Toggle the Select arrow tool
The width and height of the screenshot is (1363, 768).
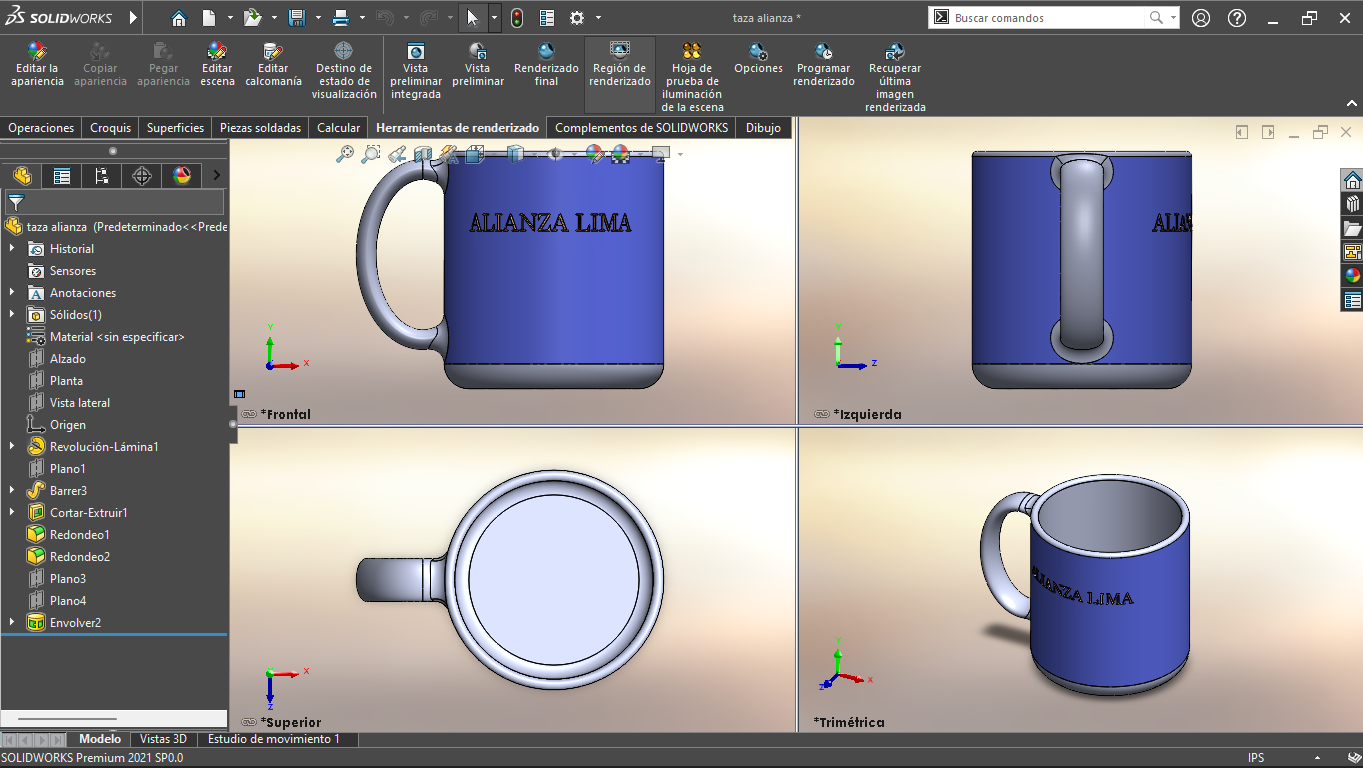coord(473,18)
